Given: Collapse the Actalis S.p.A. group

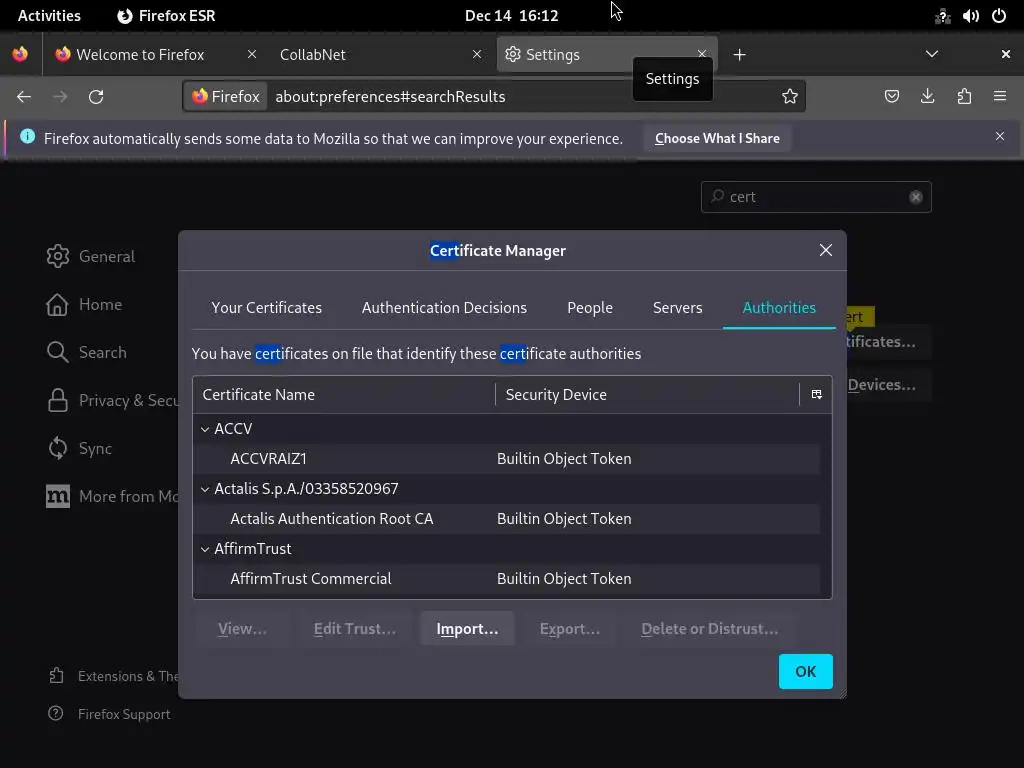Looking at the screenshot, I should click(205, 489).
